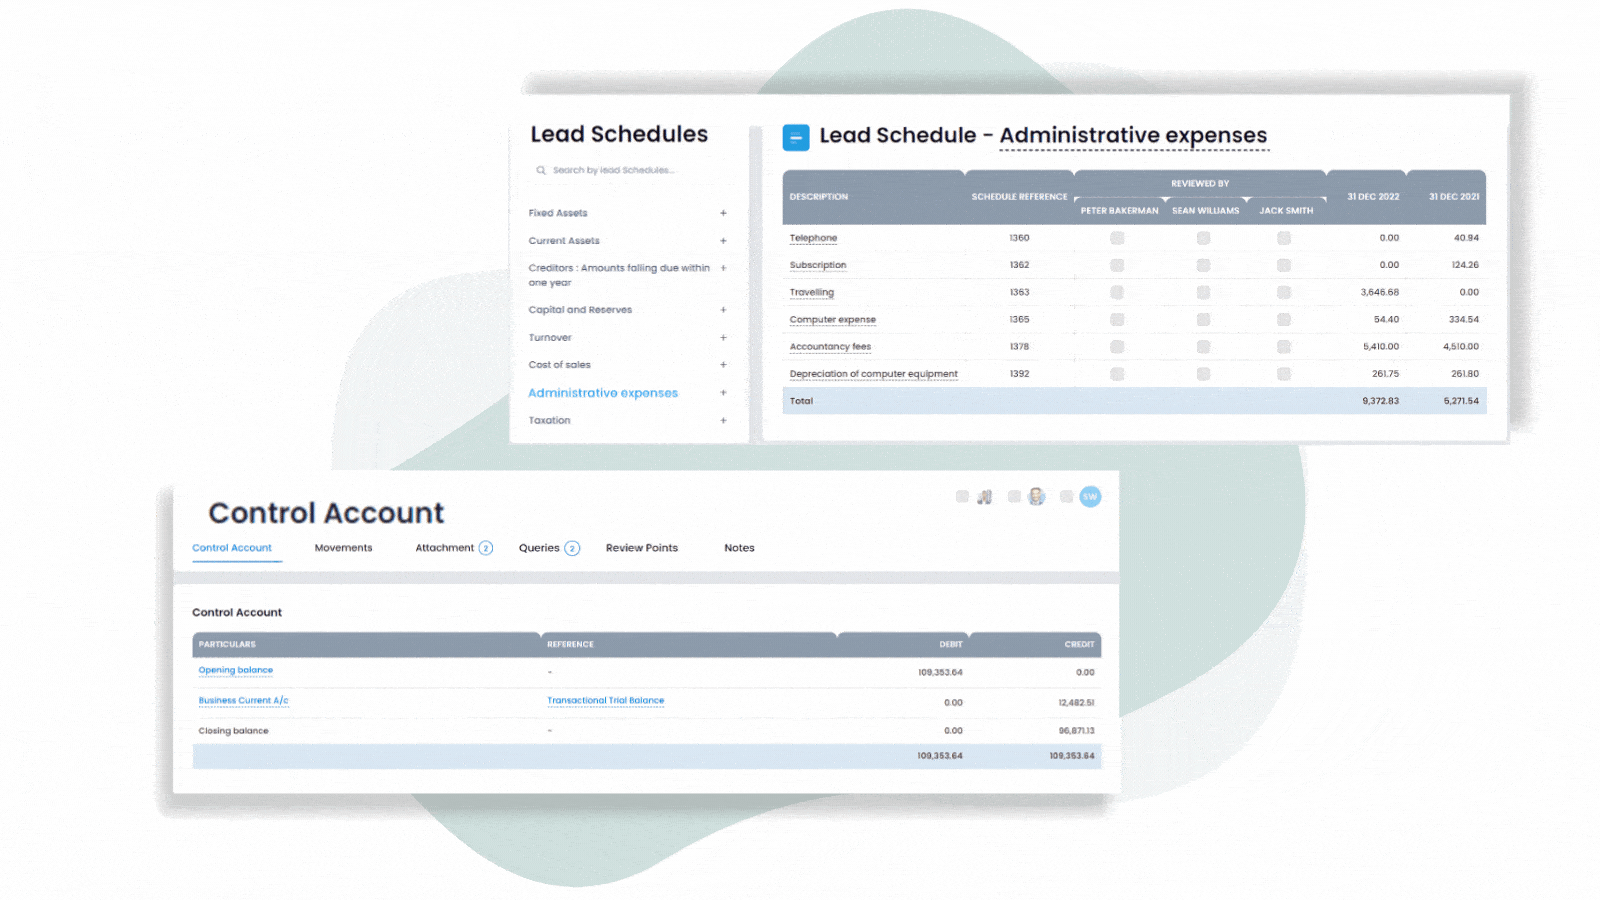This screenshot has height=900, width=1600.
Task: Check Peter Bakerman review box for Telephone
Action: (x=1117, y=238)
